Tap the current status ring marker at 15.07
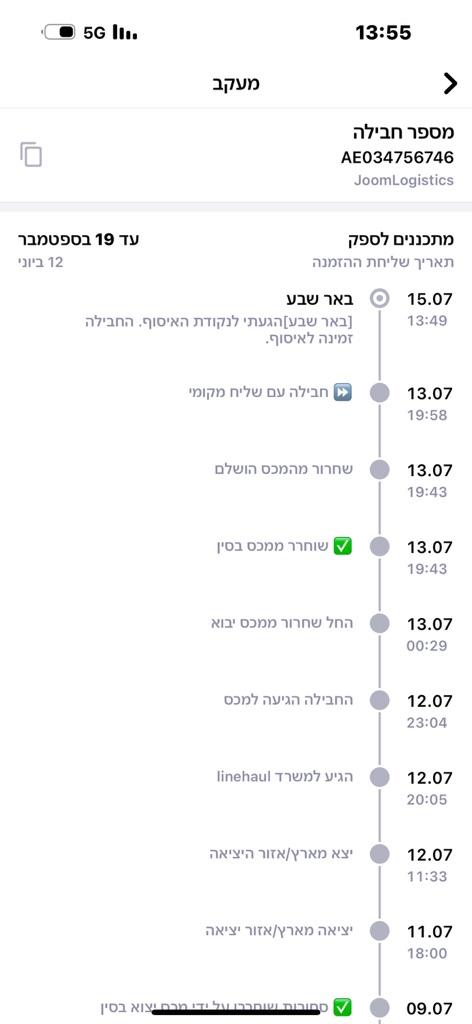Image resolution: width=472 pixels, height=1024 pixels. pyautogui.click(x=379, y=299)
